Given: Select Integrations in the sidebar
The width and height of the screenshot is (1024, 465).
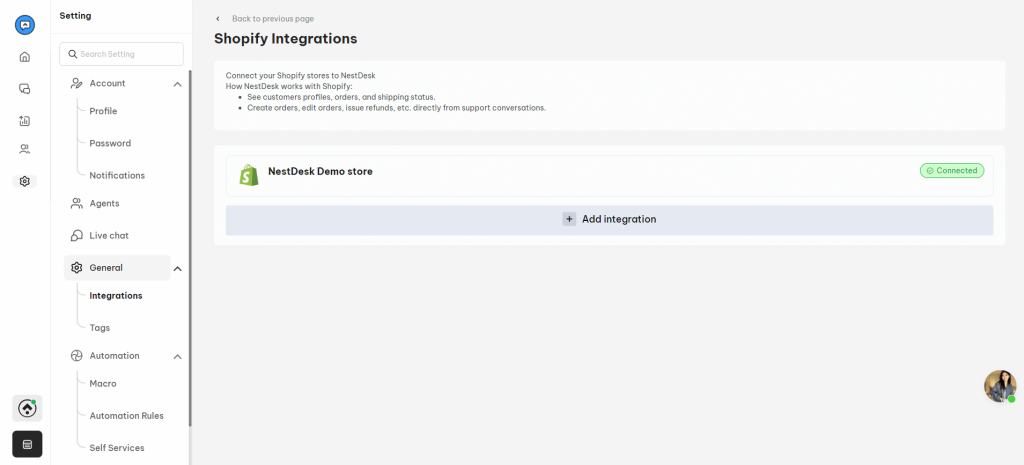Looking at the screenshot, I should point(116,296).
